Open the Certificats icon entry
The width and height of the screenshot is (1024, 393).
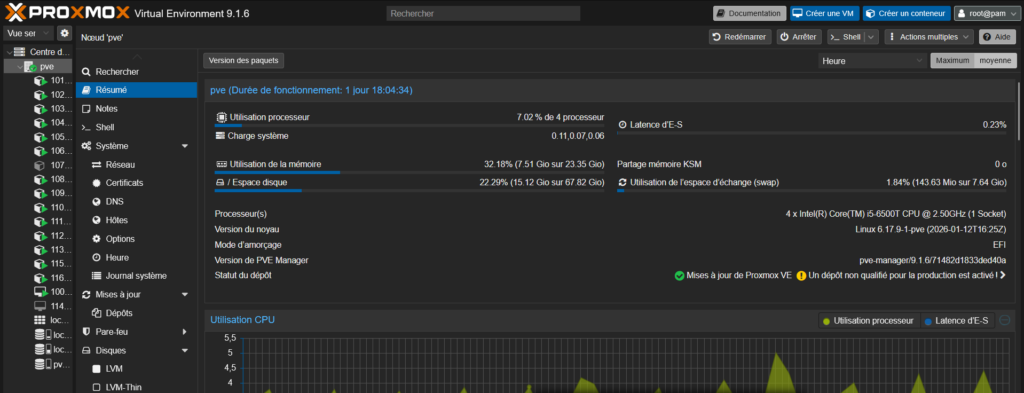coord(97,183)
